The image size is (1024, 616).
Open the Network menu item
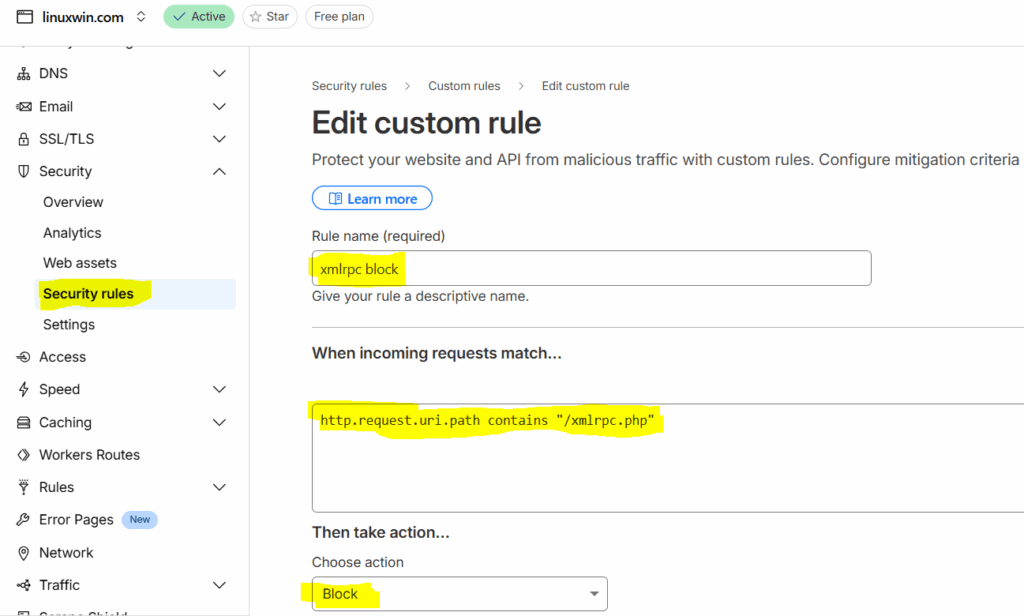click(x=67, y=553)
